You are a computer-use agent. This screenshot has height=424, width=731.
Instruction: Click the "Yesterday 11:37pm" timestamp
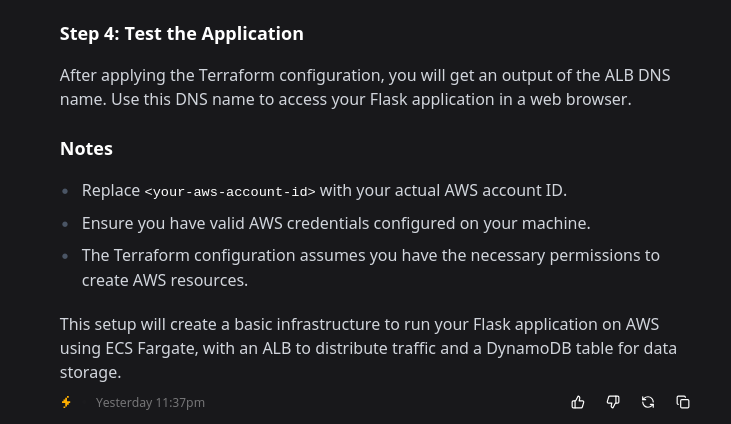150,403
